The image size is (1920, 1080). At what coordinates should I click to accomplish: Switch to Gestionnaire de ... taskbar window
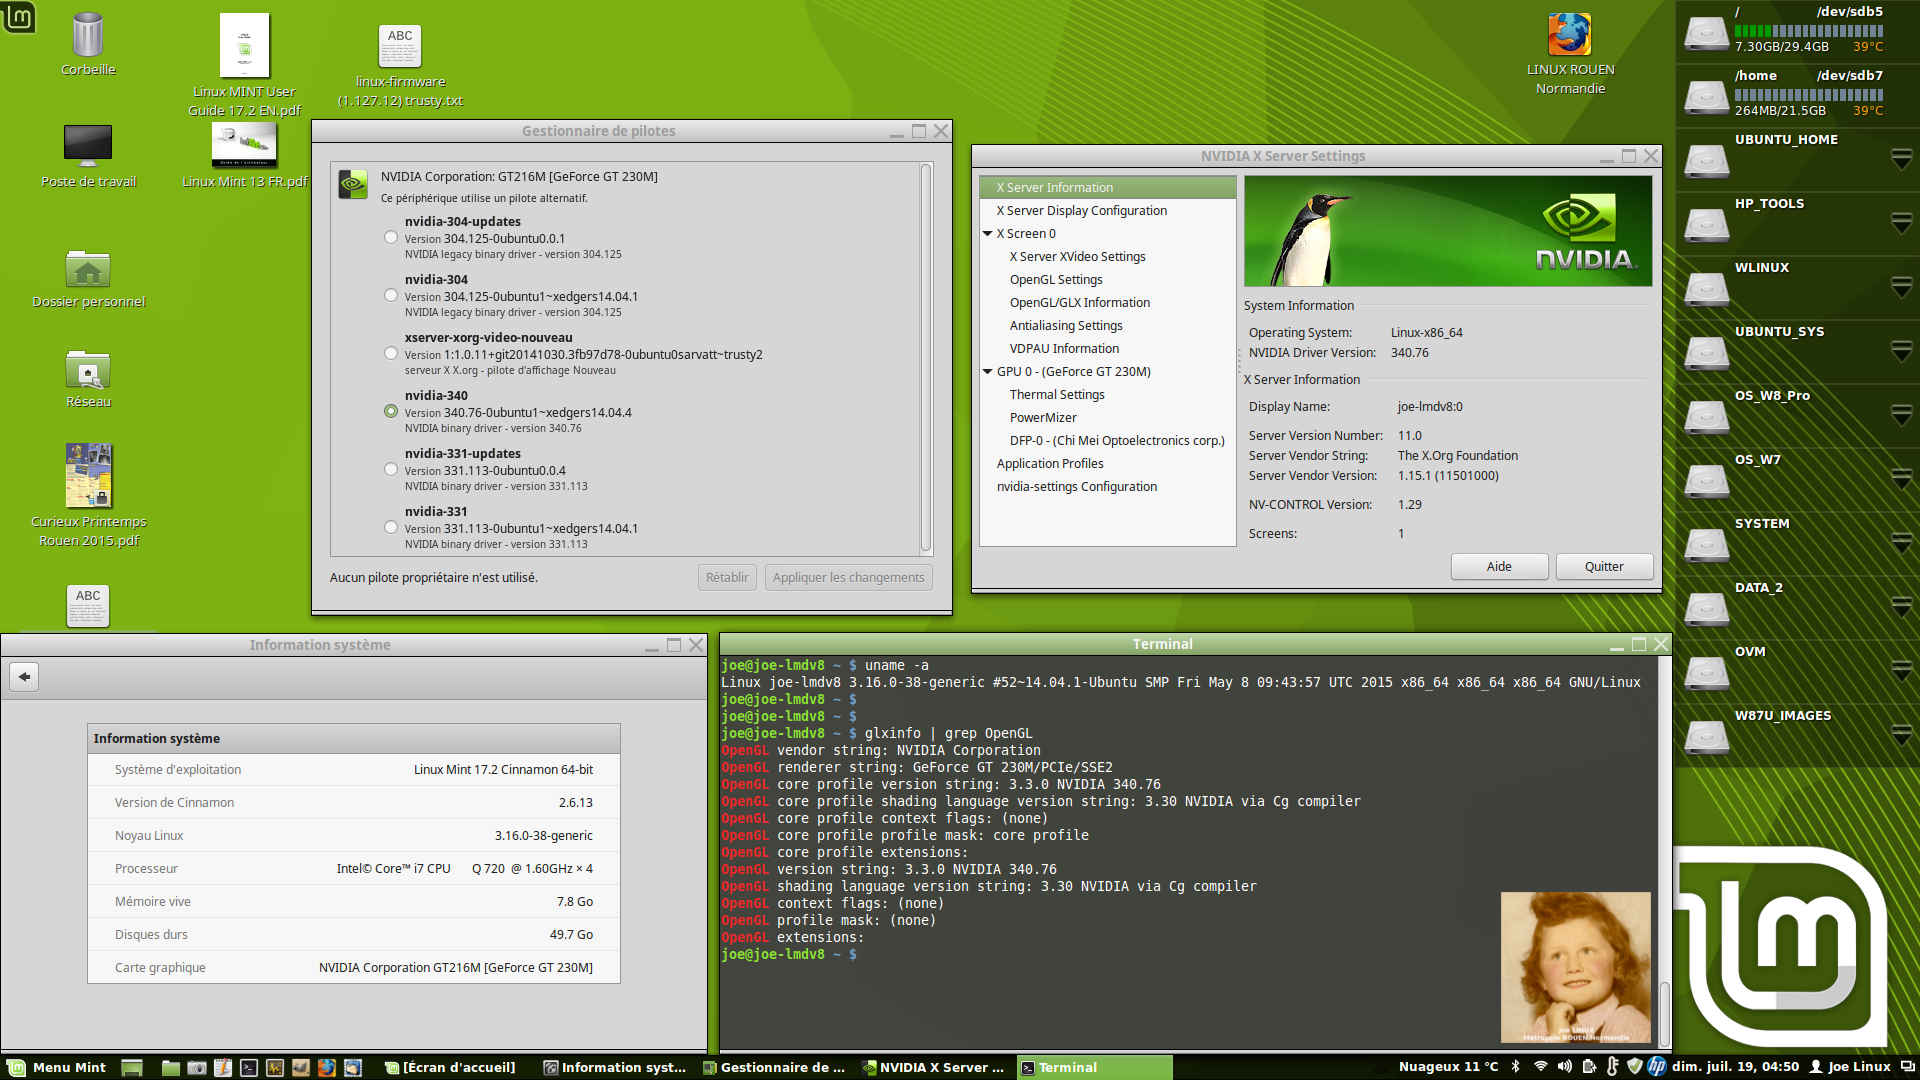pos(774,1067)
